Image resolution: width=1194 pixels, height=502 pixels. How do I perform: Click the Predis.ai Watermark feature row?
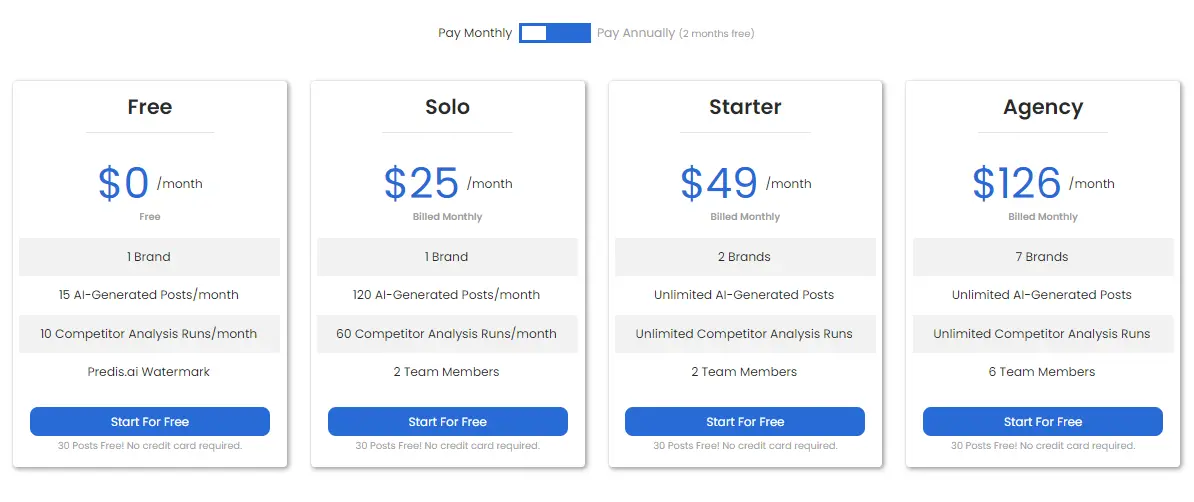coord(149,372)
